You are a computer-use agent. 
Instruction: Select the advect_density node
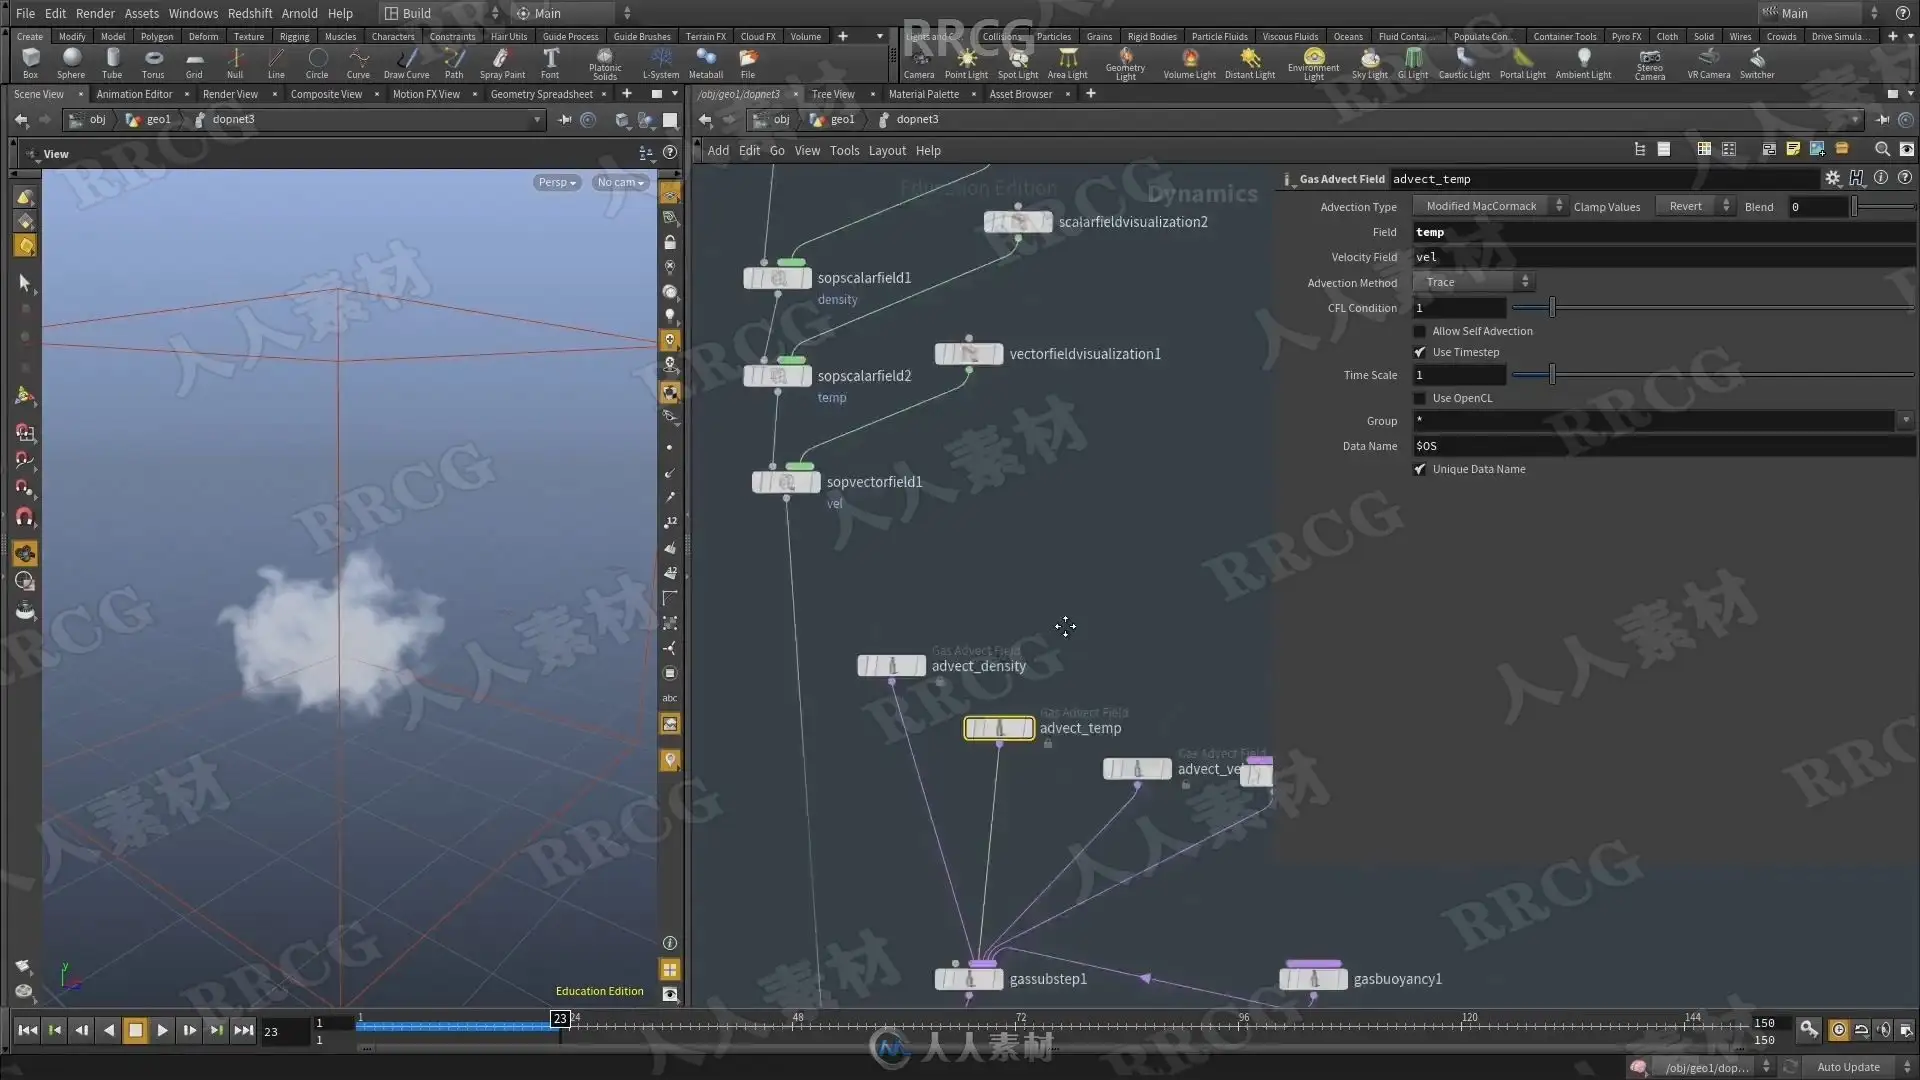point(891,666)
